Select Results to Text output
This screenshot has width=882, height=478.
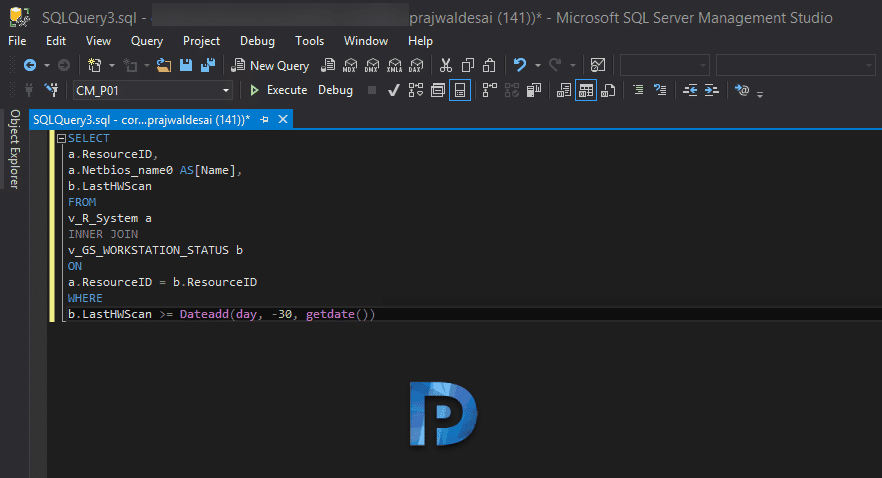click(x=564, y=90)
